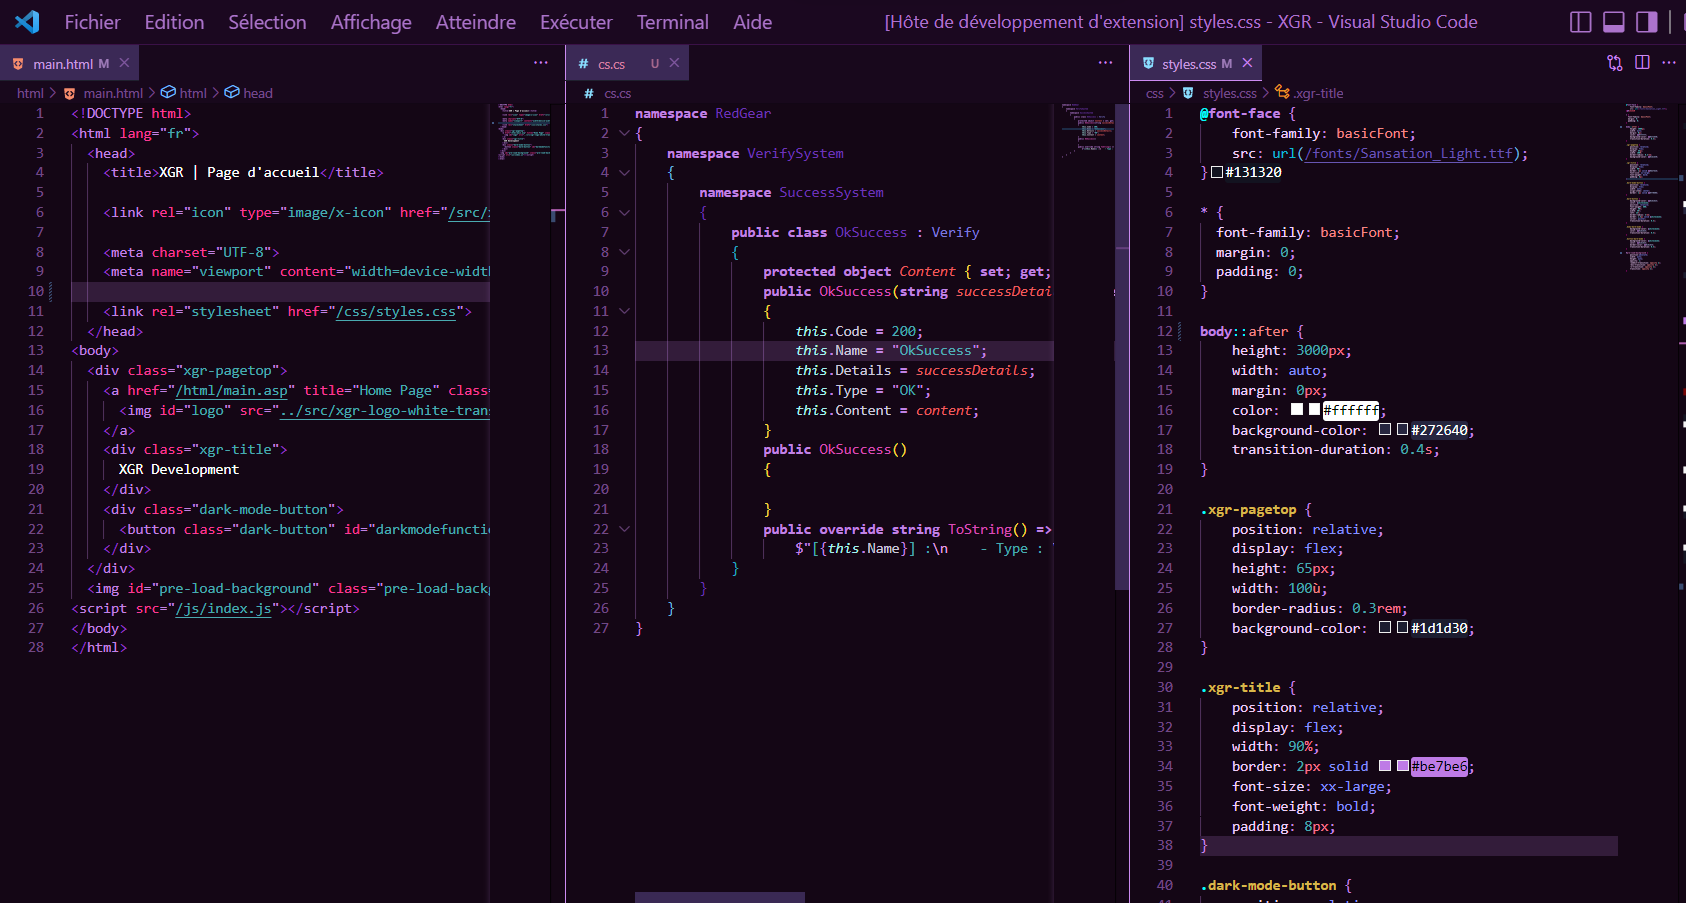Screen dimensions: 1686x903
Task: Click the split editor icon above styles.css
Action: pos(1642,63)
